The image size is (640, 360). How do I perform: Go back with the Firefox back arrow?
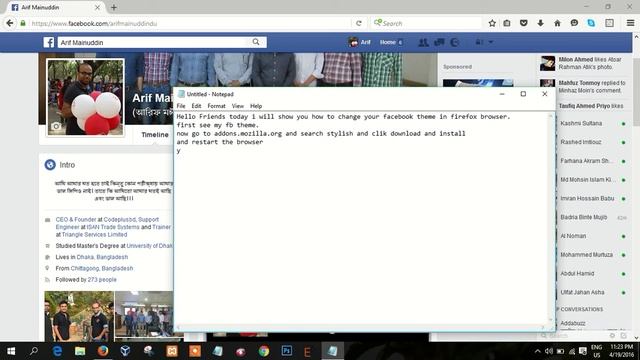pyautogui.click(x=10, y=23)
